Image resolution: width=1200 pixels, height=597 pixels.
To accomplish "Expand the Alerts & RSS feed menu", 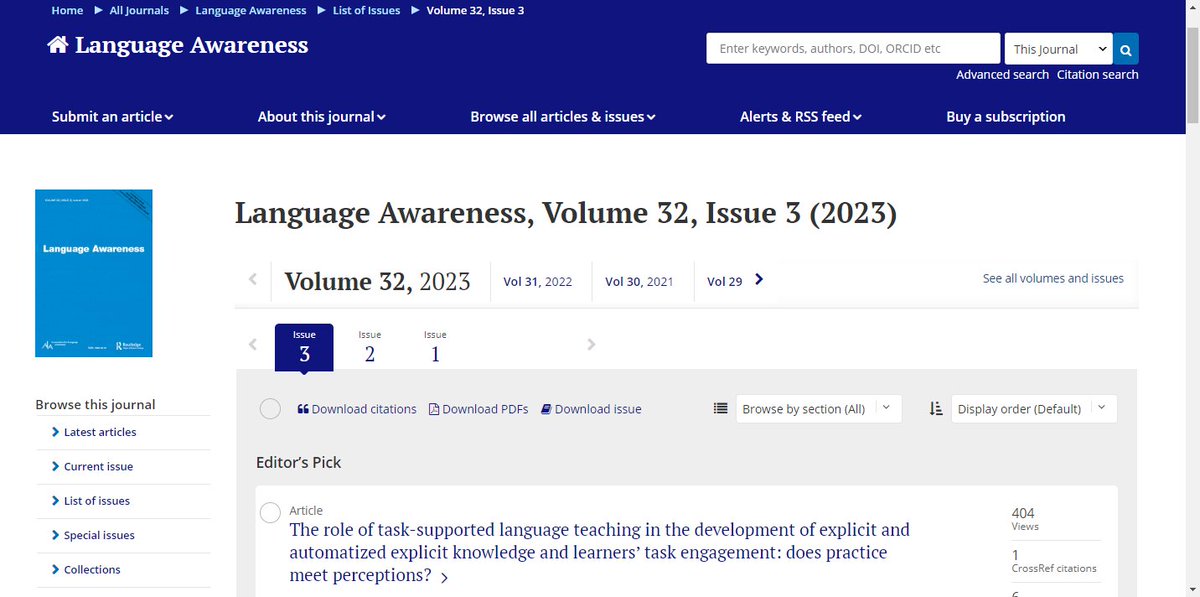I will 801,117.
